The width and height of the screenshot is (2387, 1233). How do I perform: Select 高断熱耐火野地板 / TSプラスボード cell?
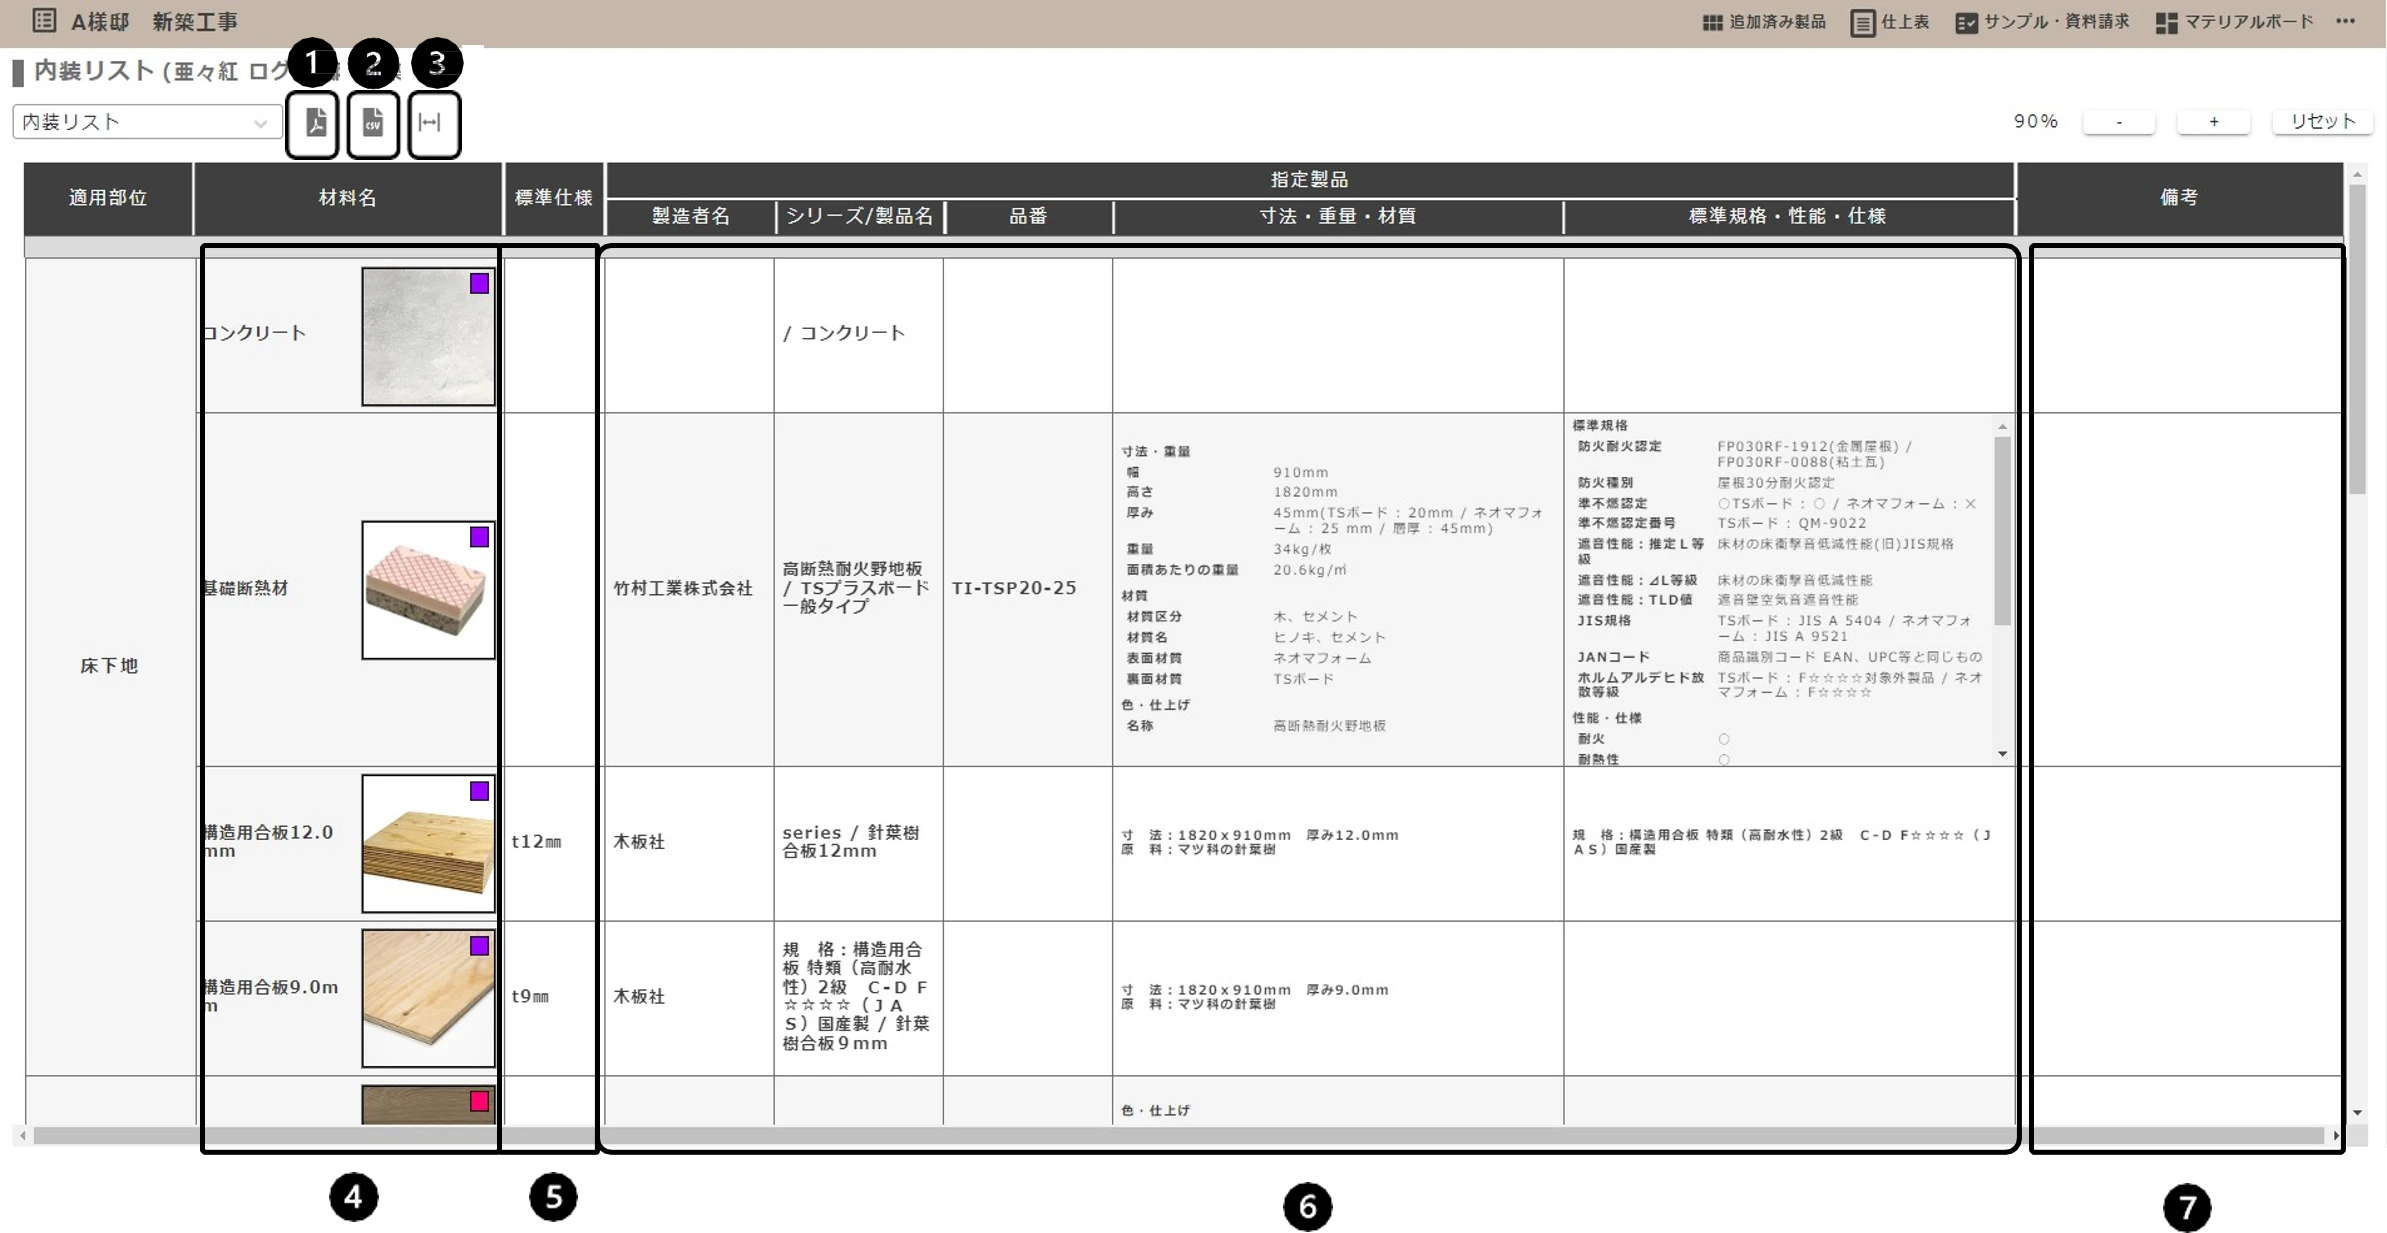click(858, 589)
